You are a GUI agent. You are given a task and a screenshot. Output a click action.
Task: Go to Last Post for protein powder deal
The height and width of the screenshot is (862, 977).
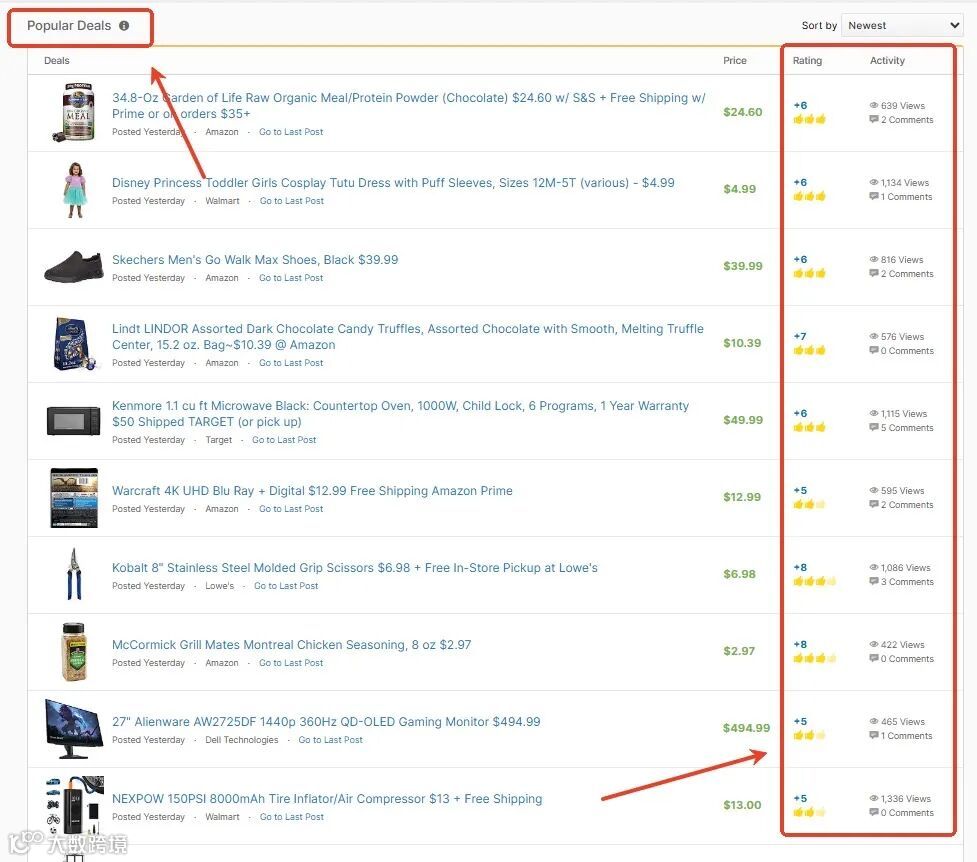pos(291,132)
